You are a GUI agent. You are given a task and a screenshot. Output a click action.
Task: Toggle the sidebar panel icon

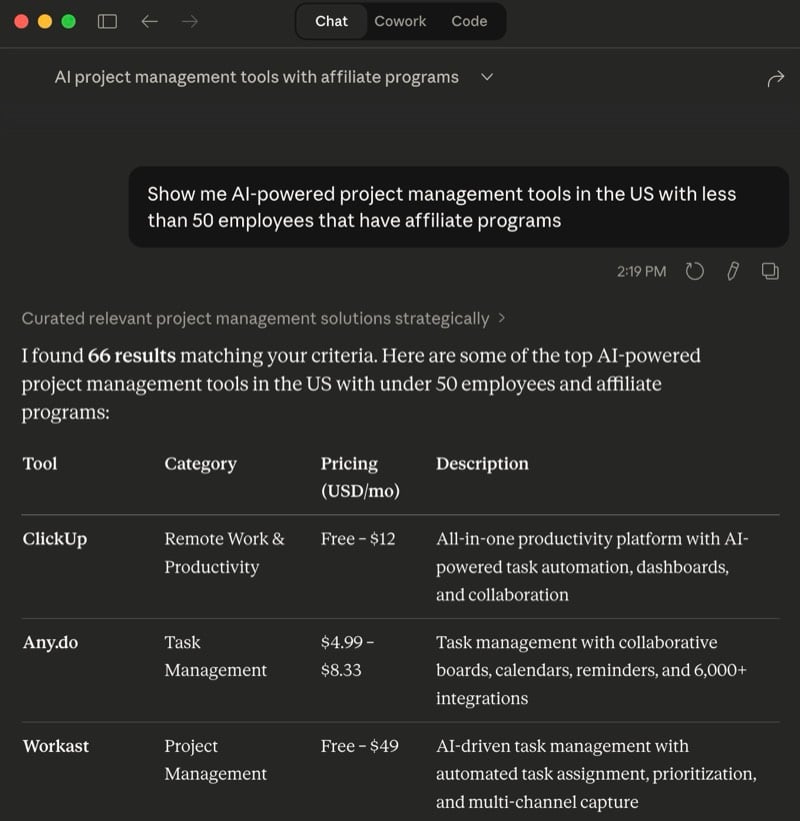coord(107,21)
